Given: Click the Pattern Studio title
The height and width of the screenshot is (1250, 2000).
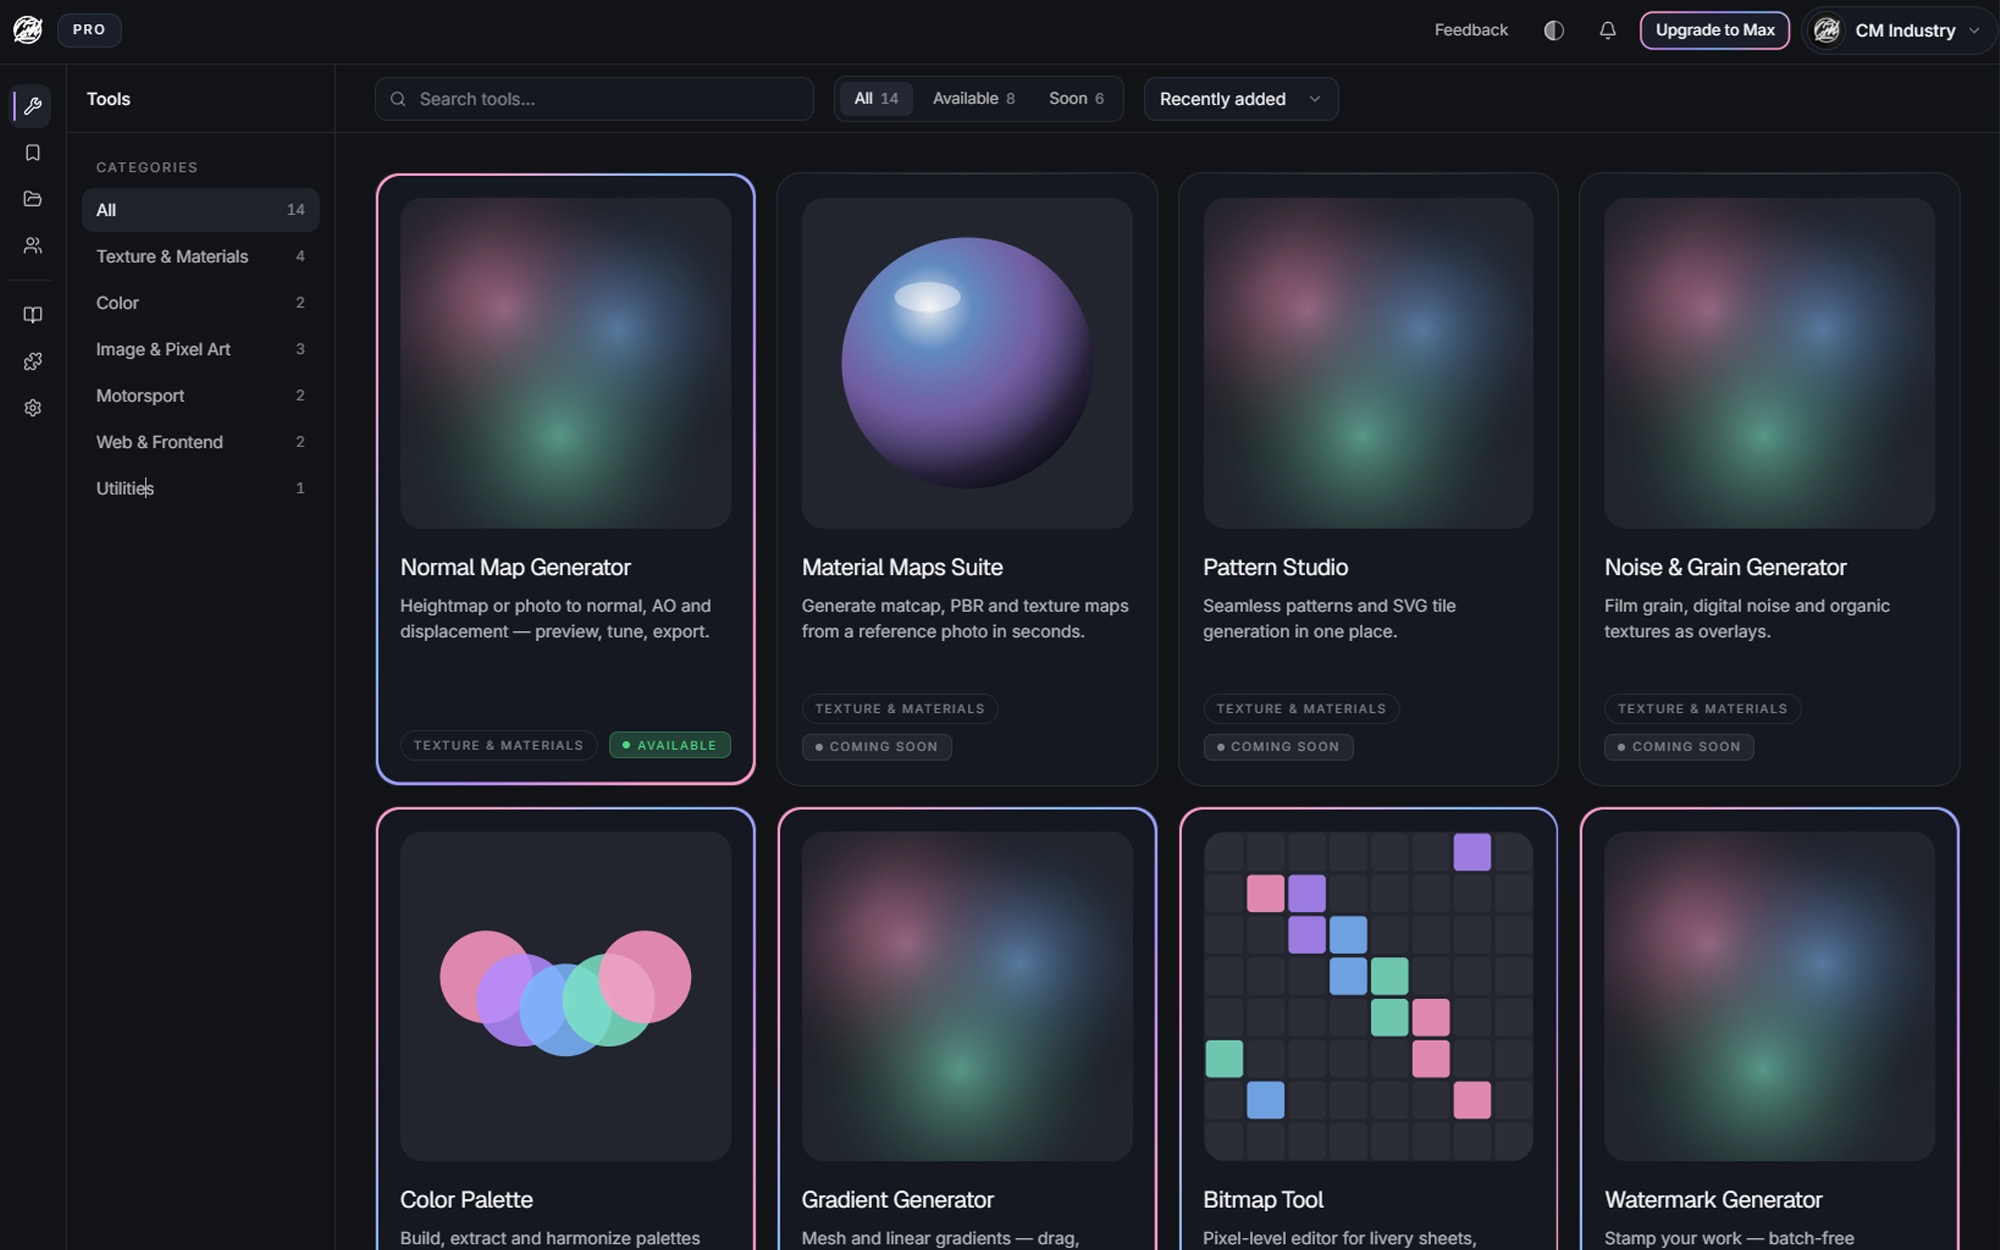Looking at the screenshot, I should [1275, 567].
